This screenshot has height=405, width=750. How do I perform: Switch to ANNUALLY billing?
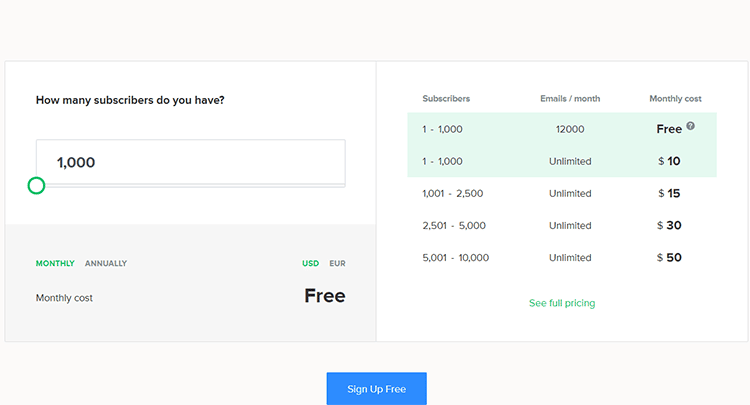point(106,263)
